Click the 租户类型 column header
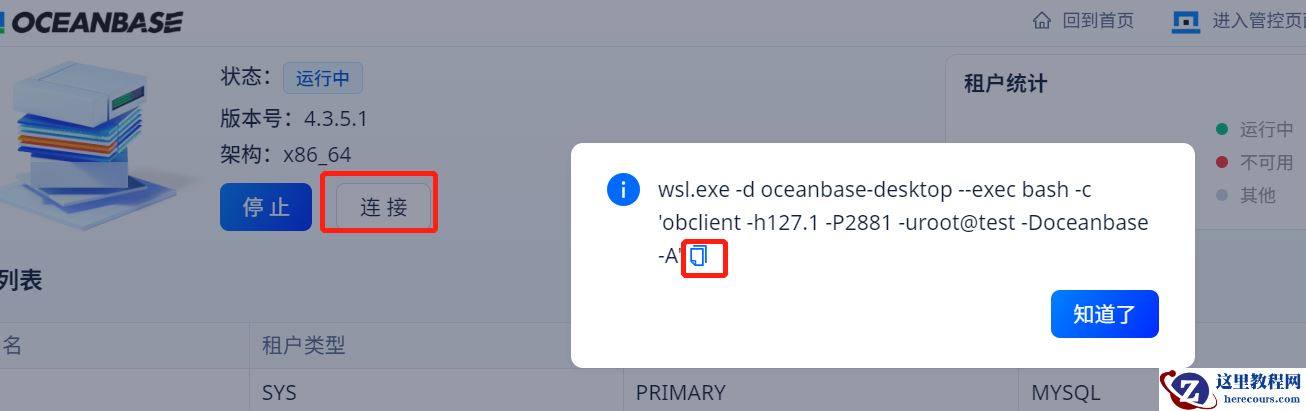 (303, 346)
